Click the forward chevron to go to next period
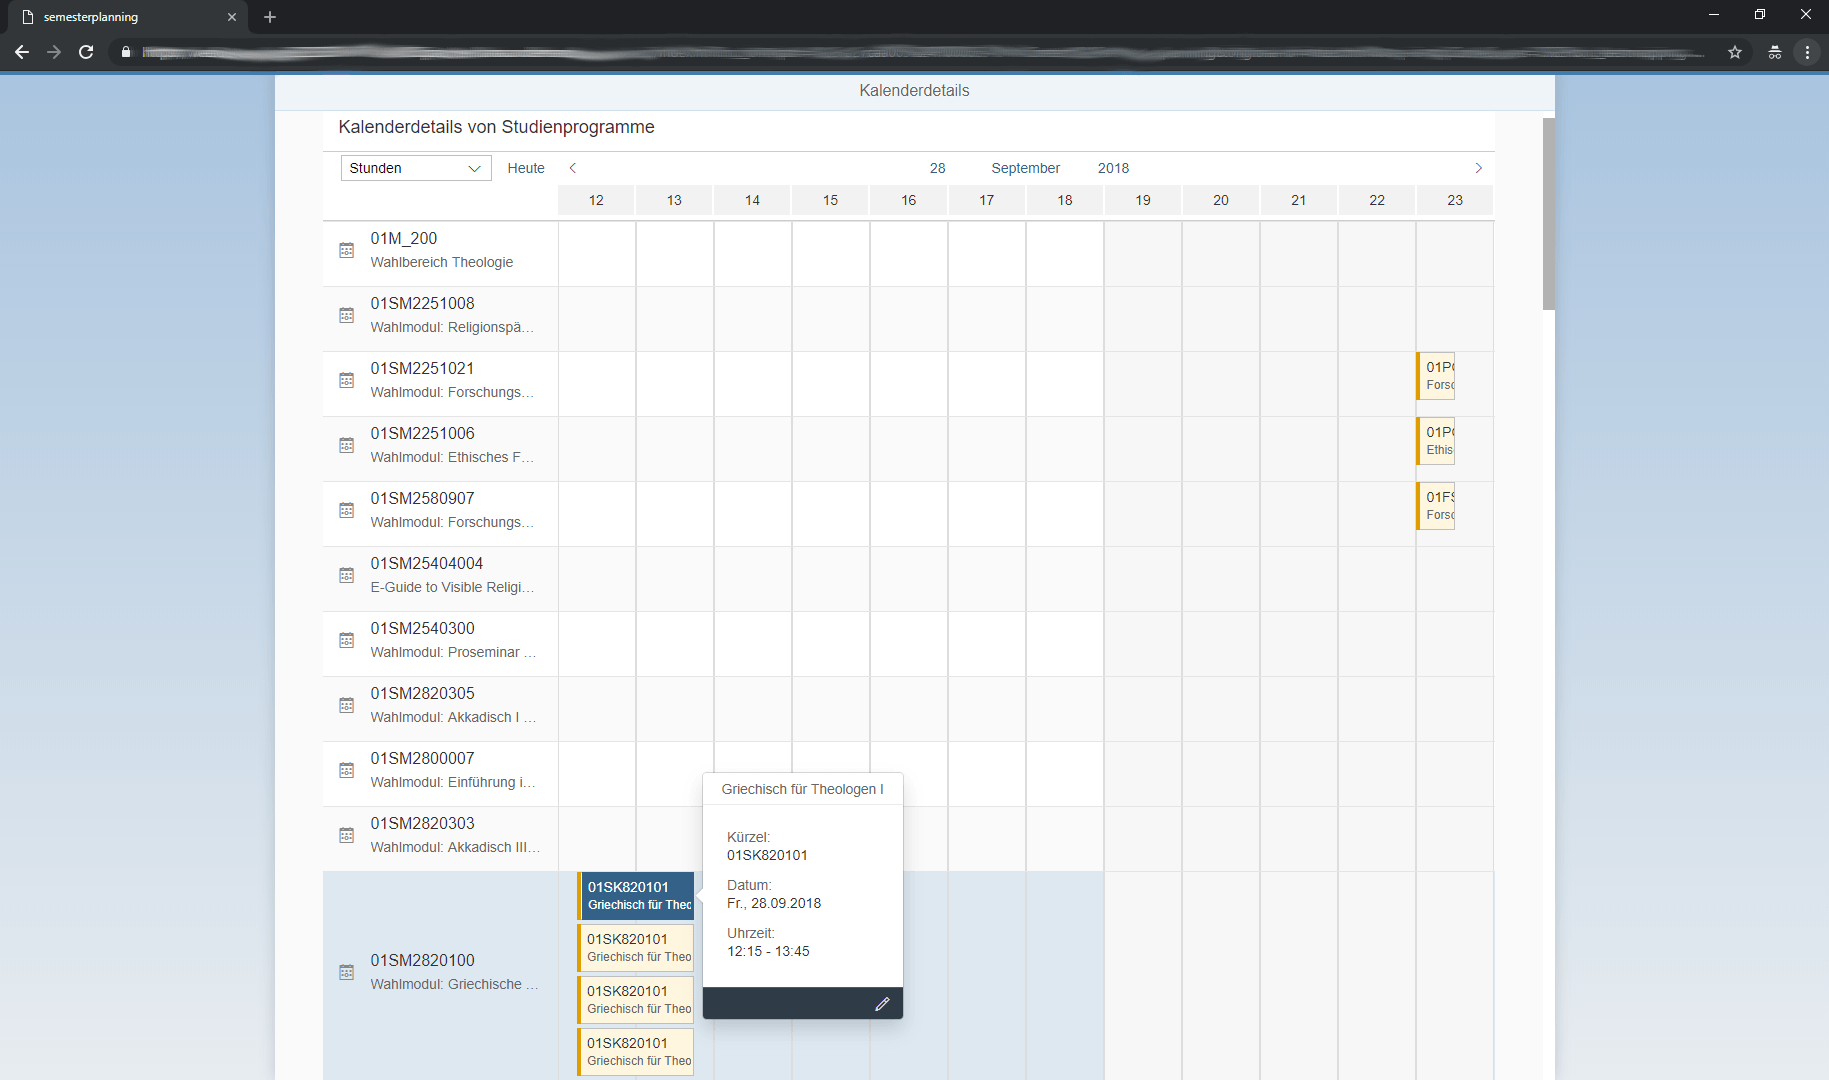The width and height of the screenshot is (1829, 1080). tap(1478, 167)
